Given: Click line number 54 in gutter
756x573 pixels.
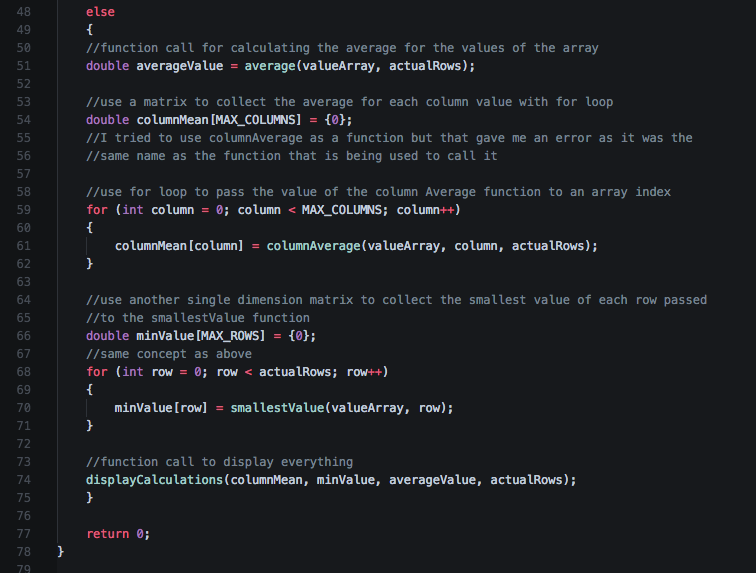Looking at the screenshot, I should 24,120.
